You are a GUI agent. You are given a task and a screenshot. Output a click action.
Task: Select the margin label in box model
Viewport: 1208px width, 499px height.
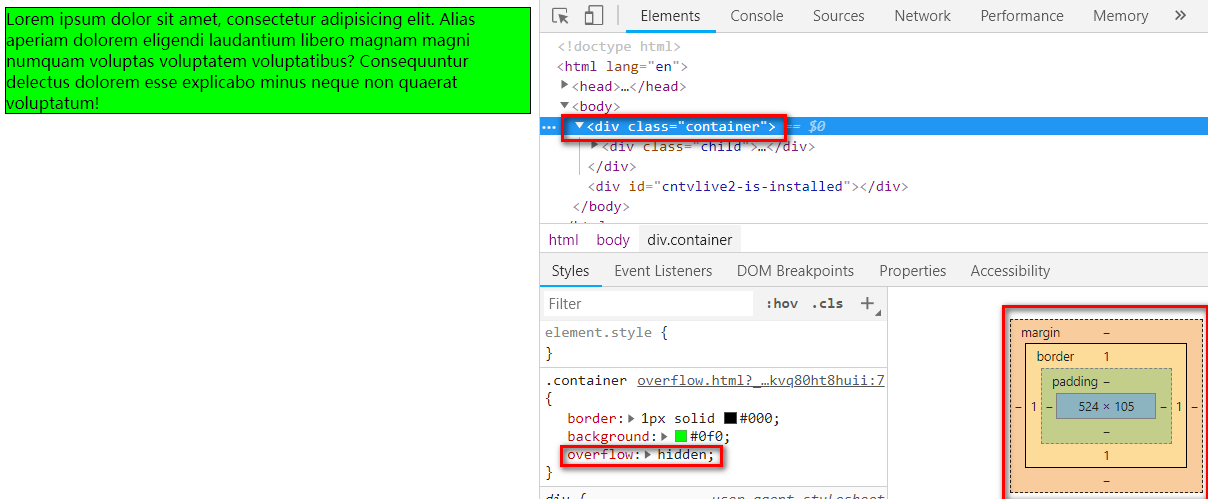tap(1040, 332)
